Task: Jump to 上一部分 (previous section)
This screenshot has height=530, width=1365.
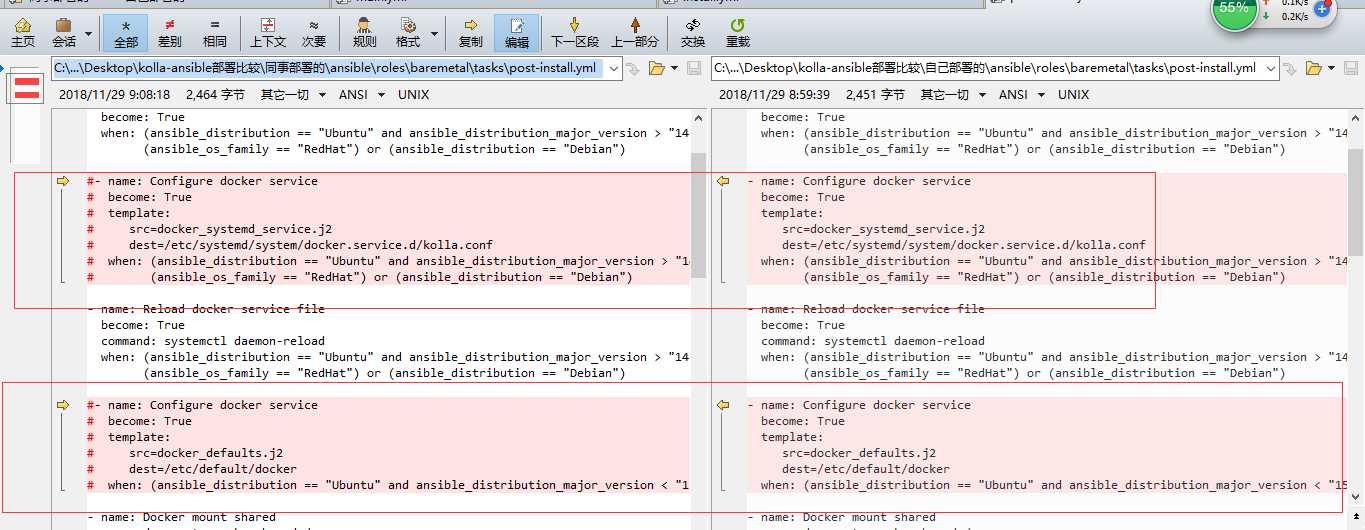Action: (x=635, y=32)
